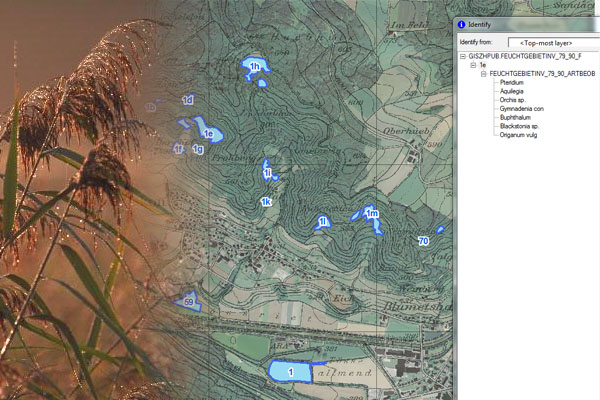This screenshot has width=600, height=400.
Task: Collapse the GISZHPUB FEUCHTGEBIETINV_79_90_F root node
Action: [463, 57]
